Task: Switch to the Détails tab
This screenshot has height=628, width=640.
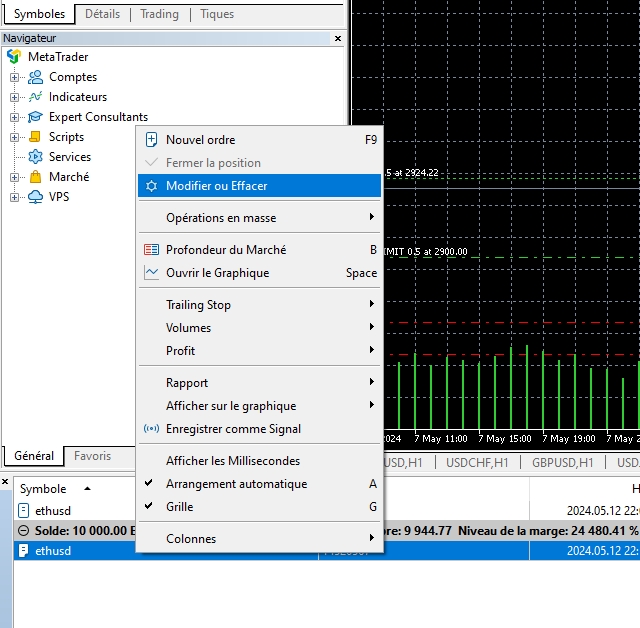Action: (x=102, y=14)
